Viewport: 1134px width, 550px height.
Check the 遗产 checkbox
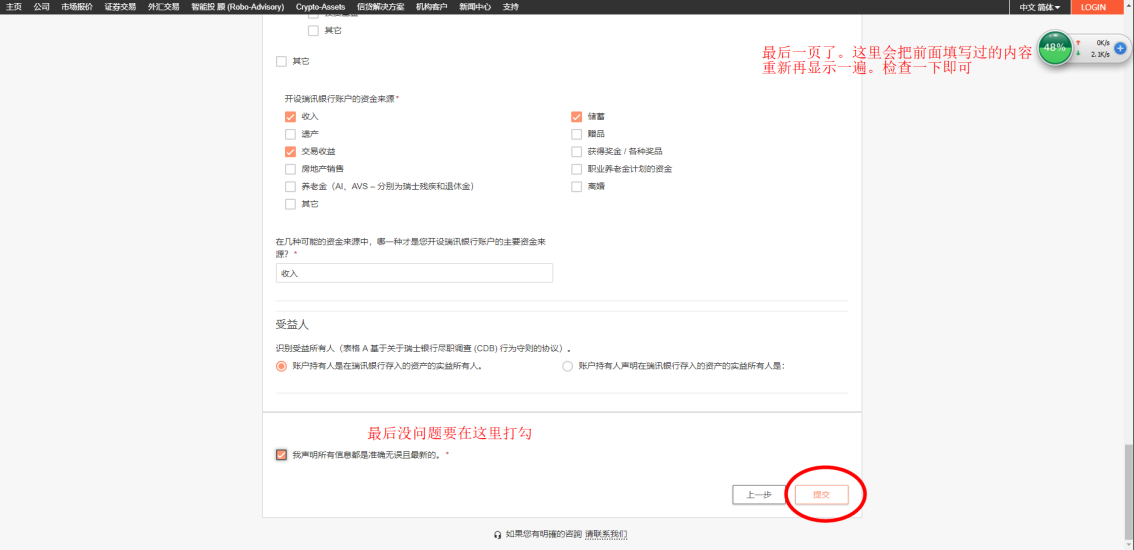pyautogui.click(x=291, y=134)
